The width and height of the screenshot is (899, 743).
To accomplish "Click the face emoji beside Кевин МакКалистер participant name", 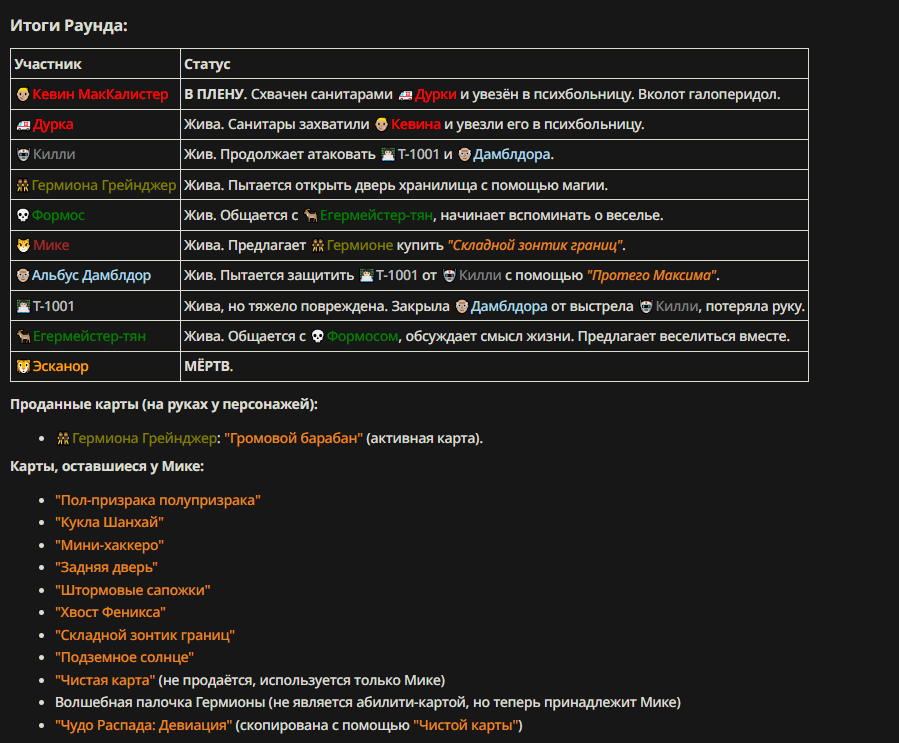I will click(x=23, y=95).
